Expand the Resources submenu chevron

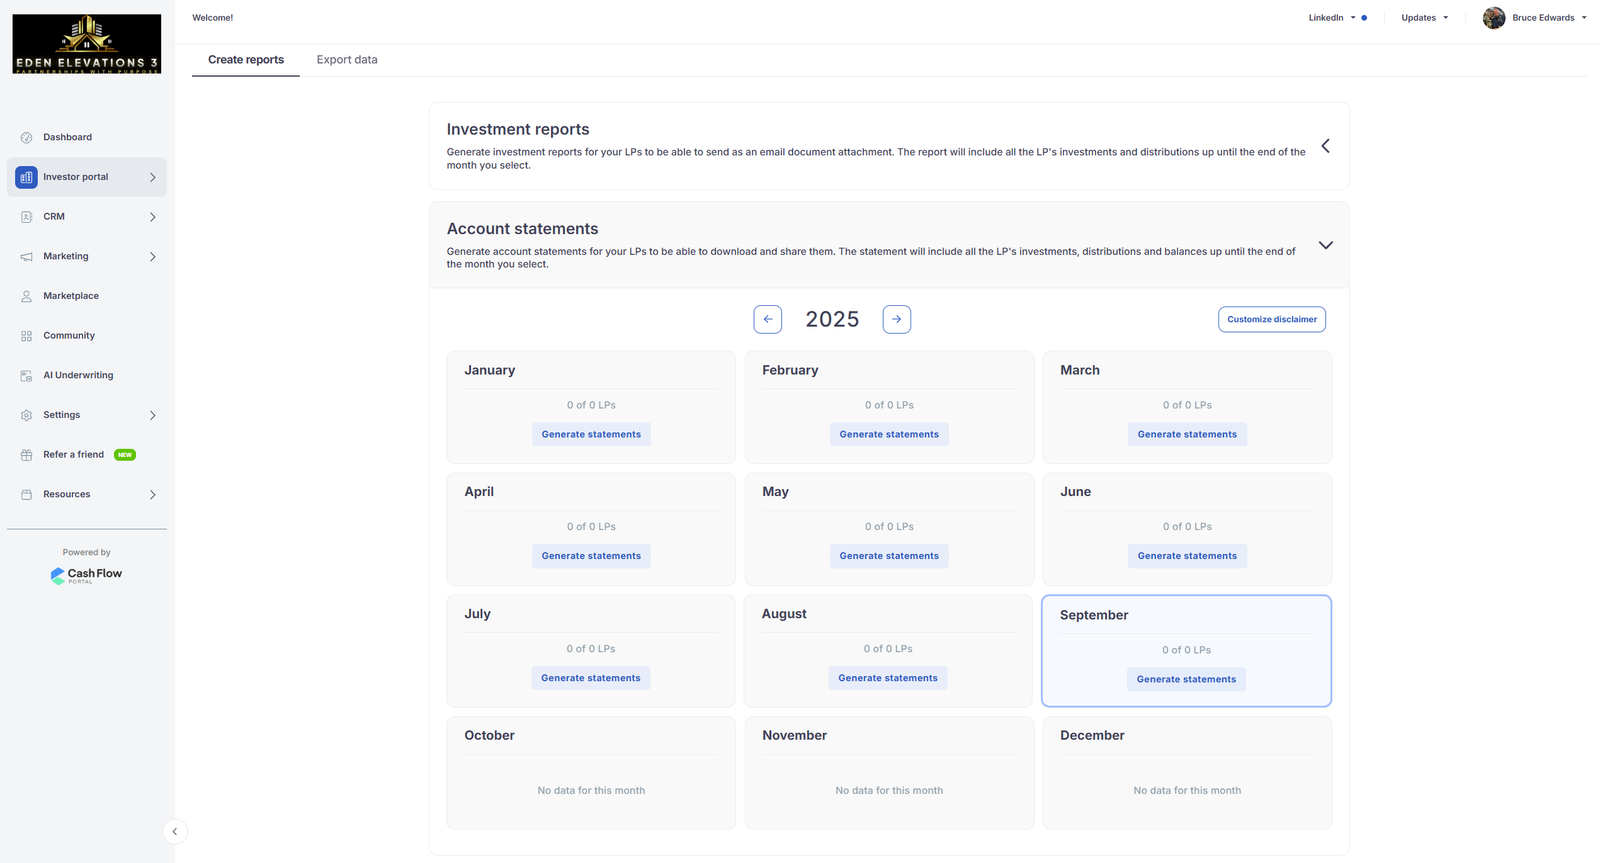point(152,495)
